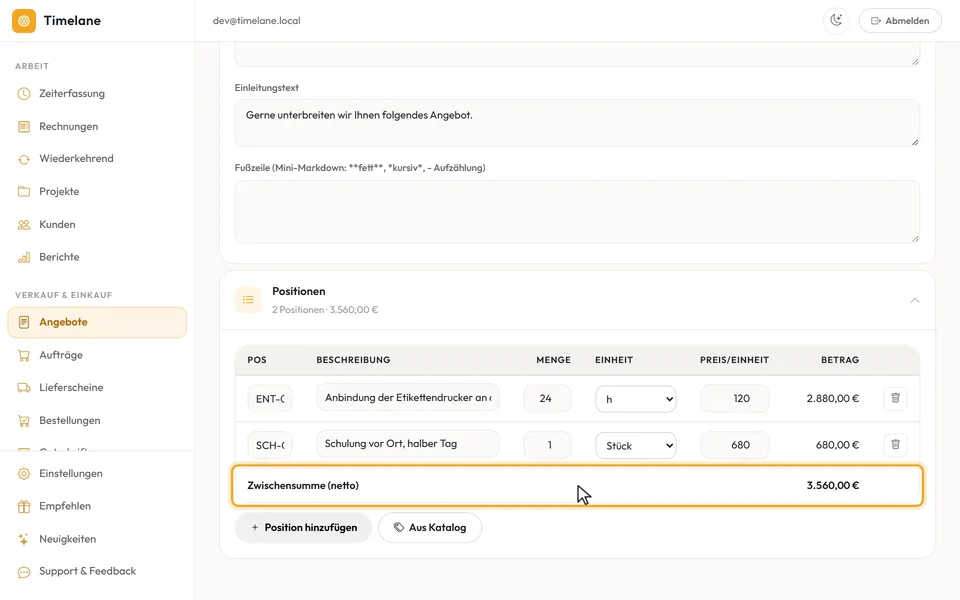The image size is (960, 600).
Task: Click the Fußzeile text area
Action: [577, 212]
